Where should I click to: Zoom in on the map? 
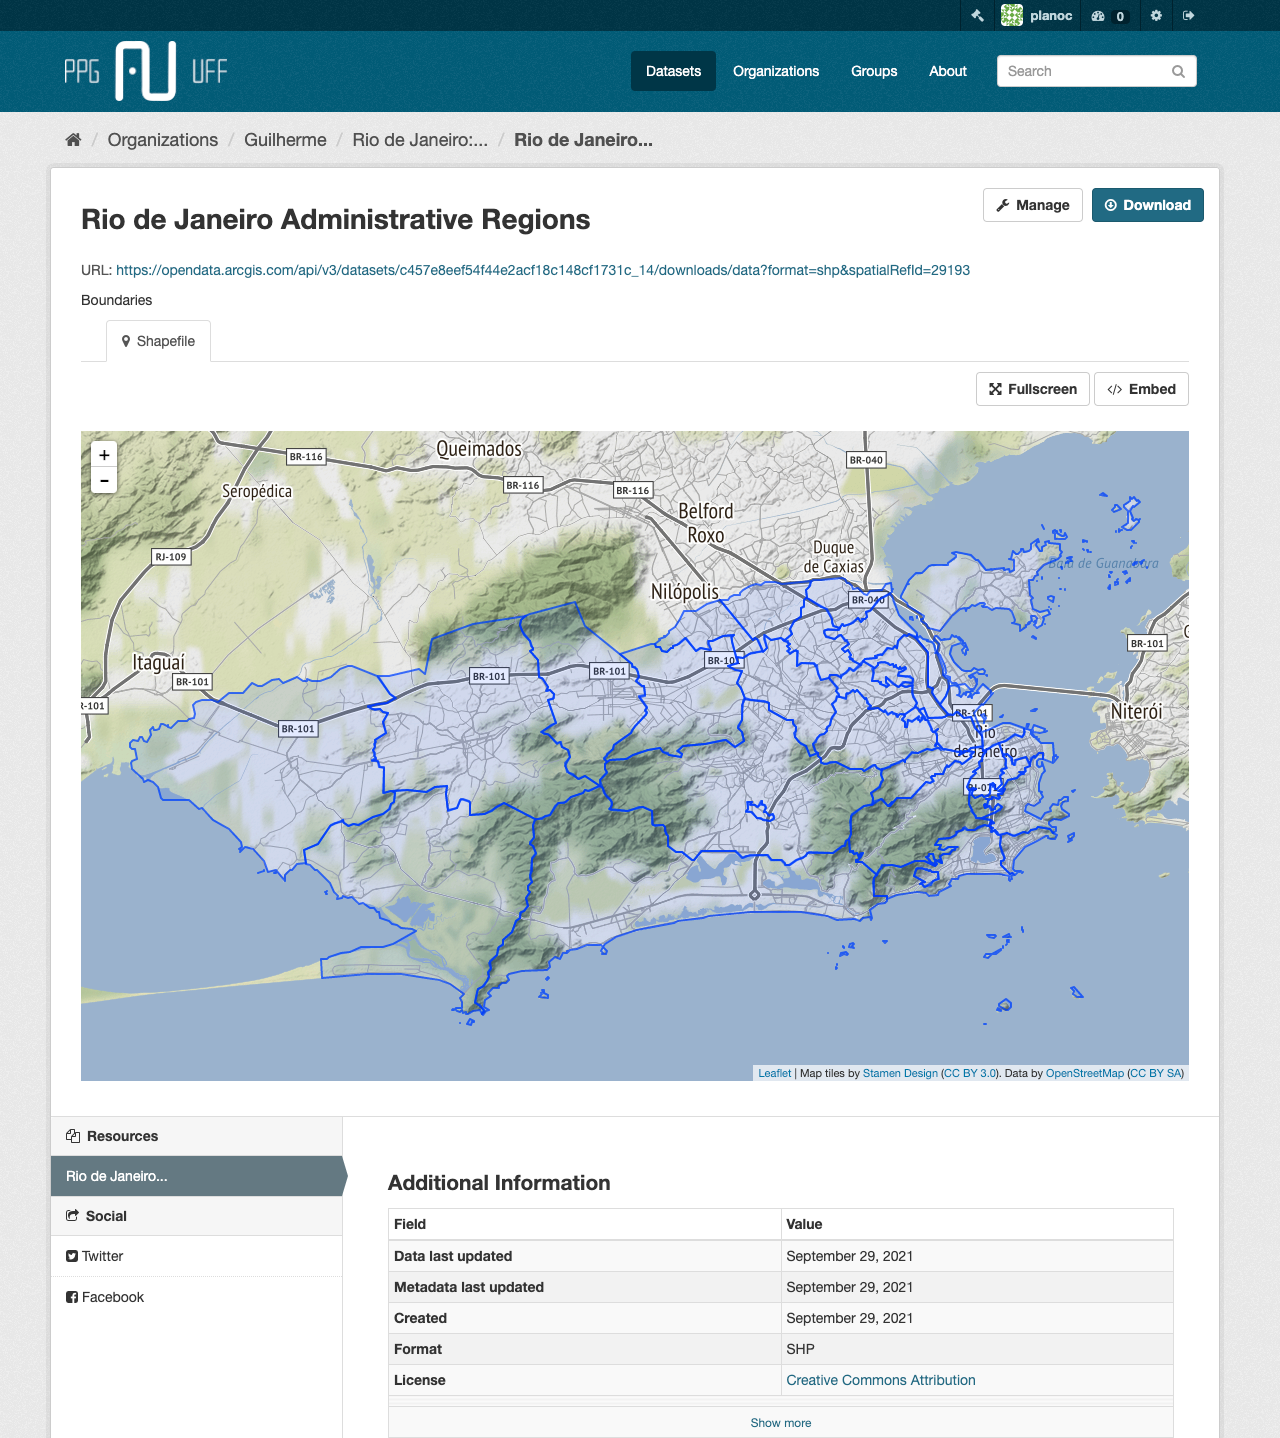pyautogui.click(x=104, y=455)
